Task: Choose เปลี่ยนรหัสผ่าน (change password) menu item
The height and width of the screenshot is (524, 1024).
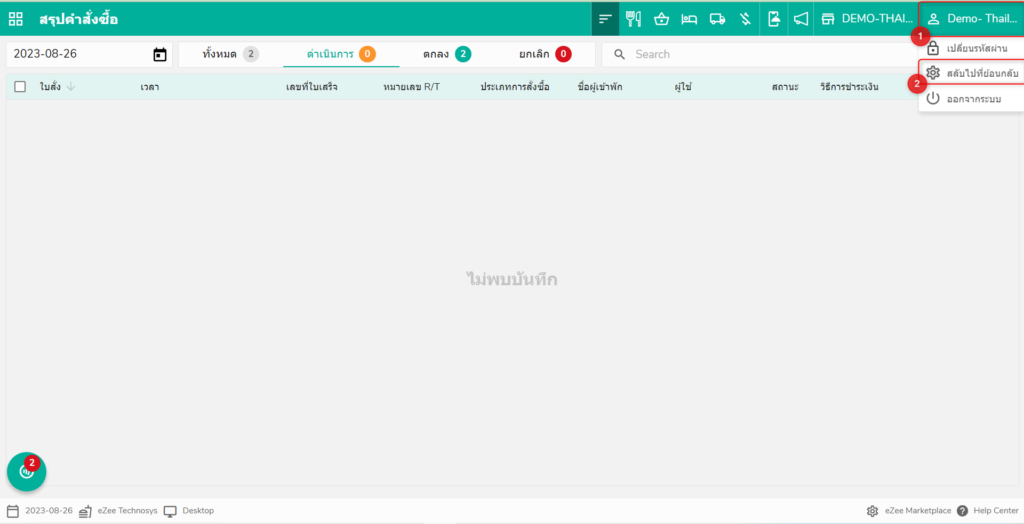Action: (x=971, y=48)
